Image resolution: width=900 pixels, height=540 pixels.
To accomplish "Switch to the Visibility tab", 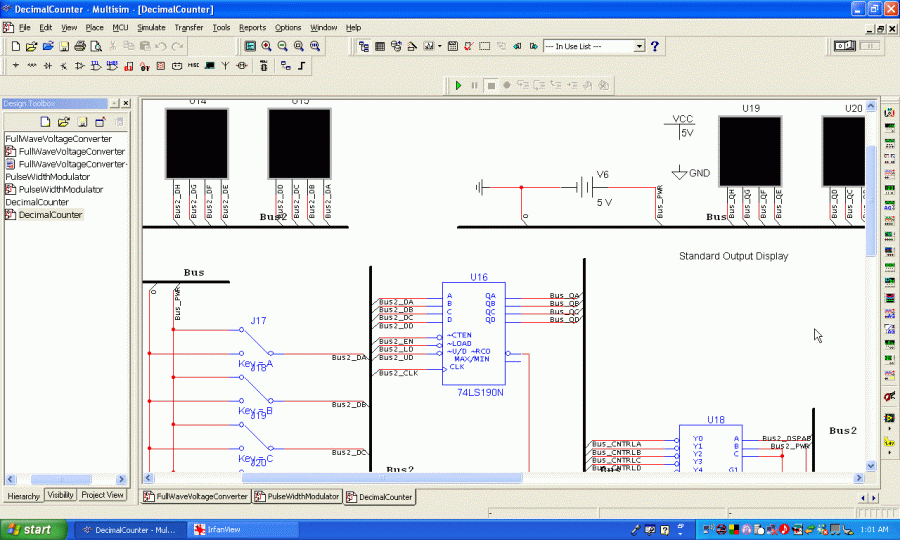I will (60, 495).
